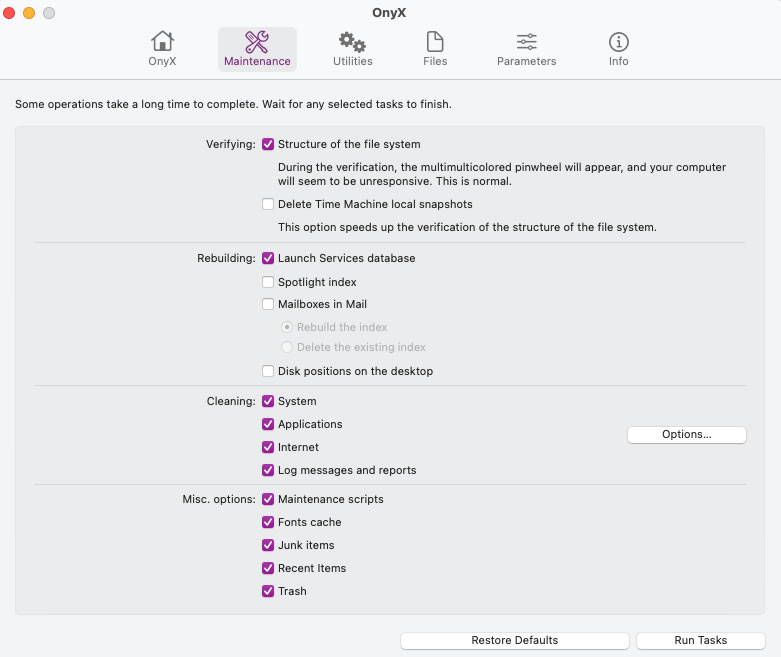The image size is (781, 657).
Task: Open the OnyX home icon
Action: coord(162,42)
